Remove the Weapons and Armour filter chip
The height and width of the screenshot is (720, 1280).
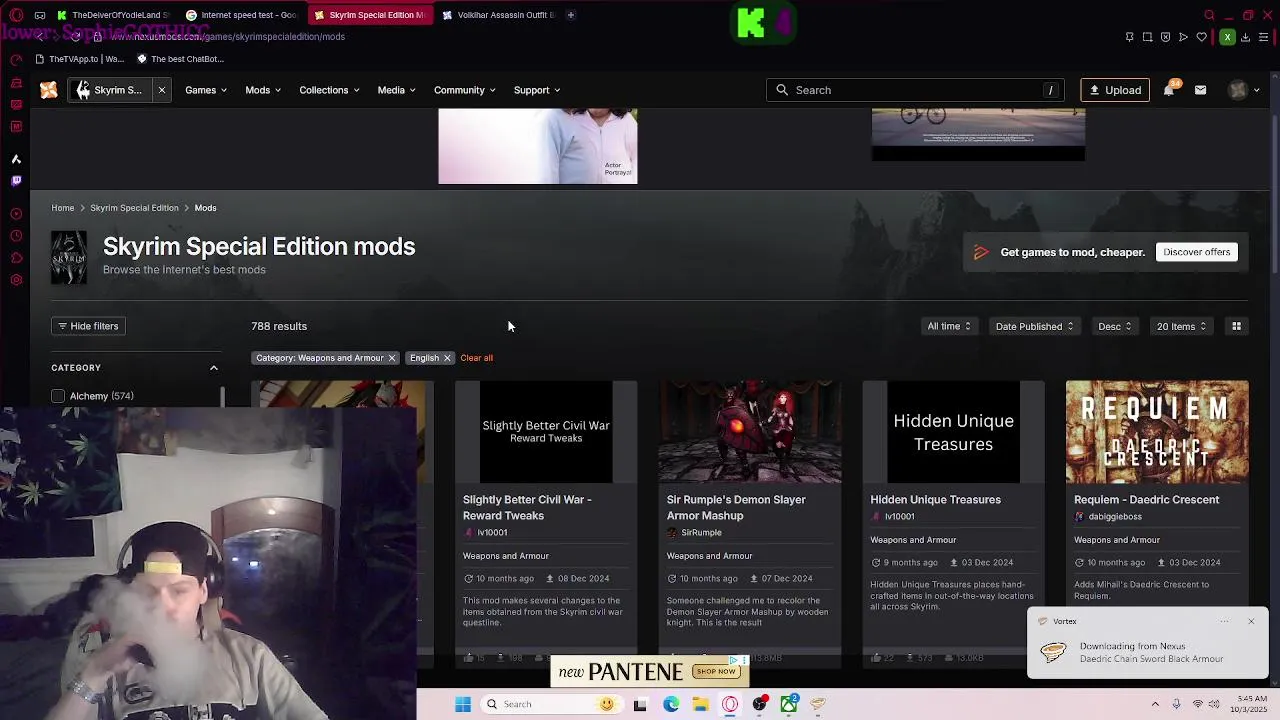click(x=391, y=358)
